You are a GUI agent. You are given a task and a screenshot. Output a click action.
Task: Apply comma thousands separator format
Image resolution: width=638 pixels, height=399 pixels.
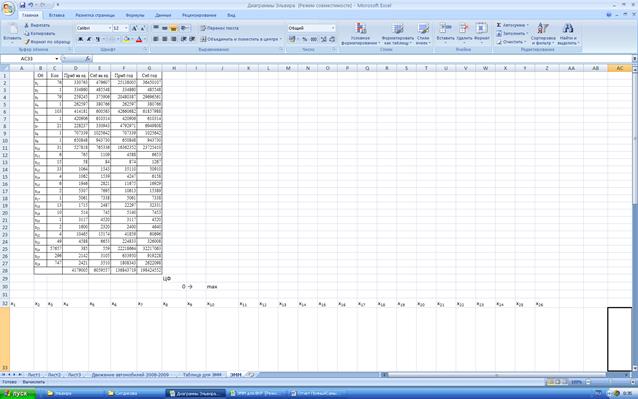314,39
